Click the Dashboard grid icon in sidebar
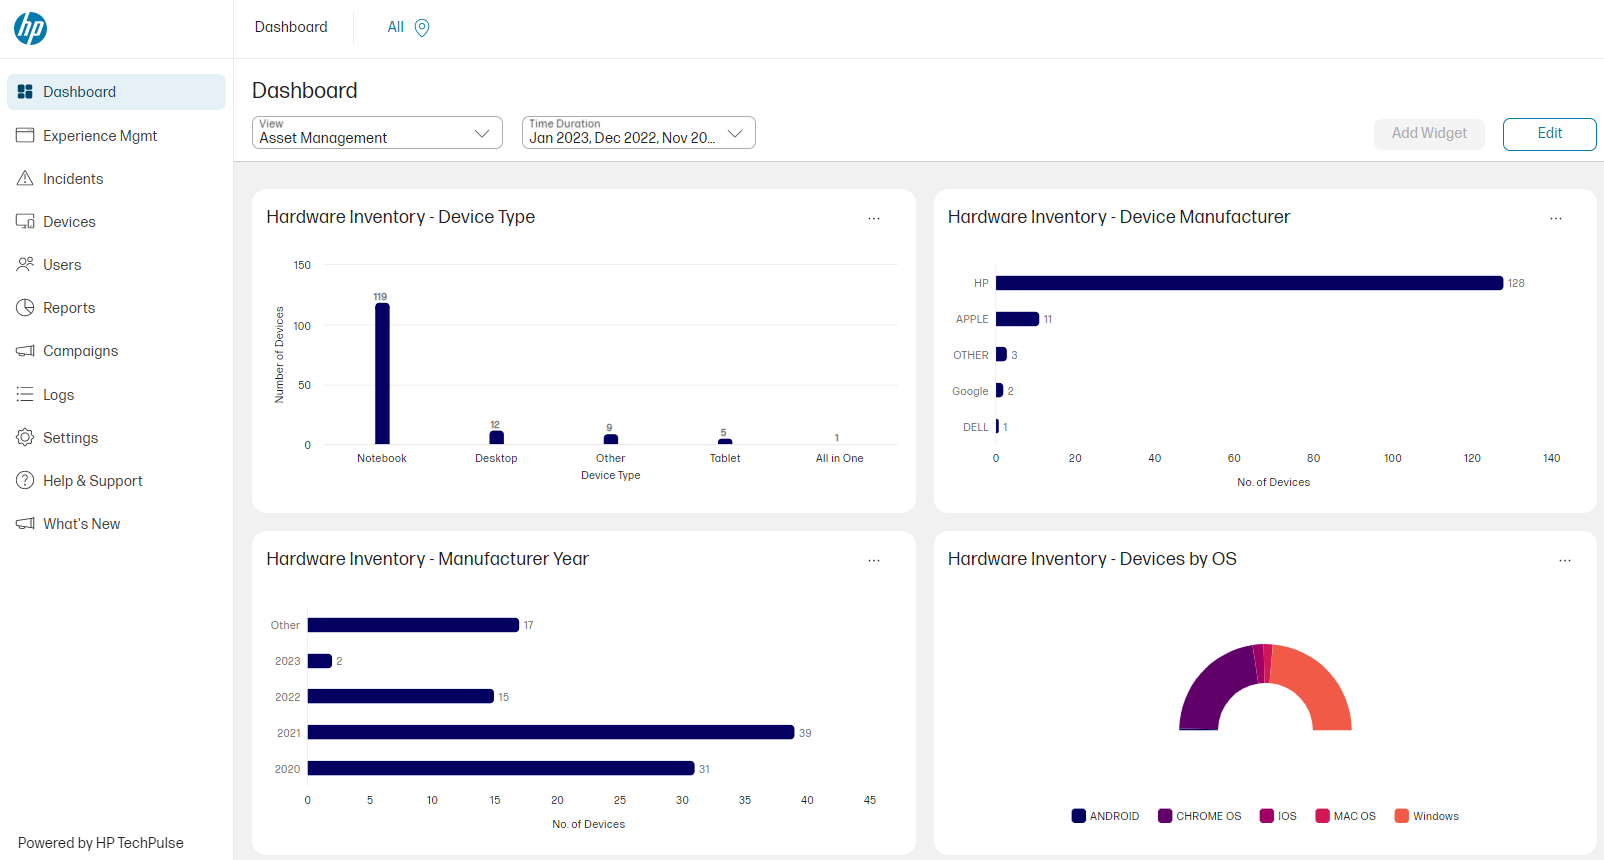Screen dimensions: 1604x860 point(25,92)
